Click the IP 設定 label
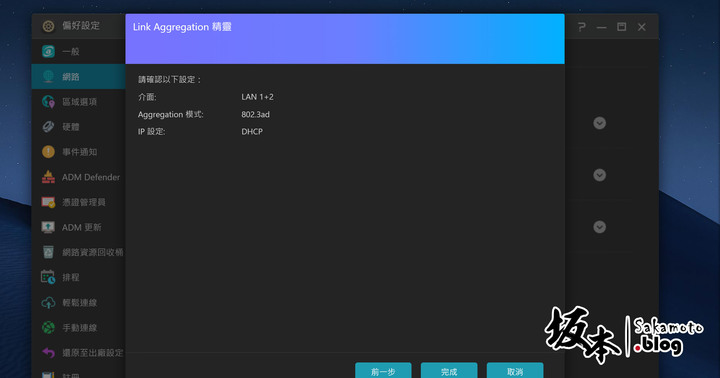Image resolution: width=720 pixels, height=378 pixels. (x=152, y=131)
